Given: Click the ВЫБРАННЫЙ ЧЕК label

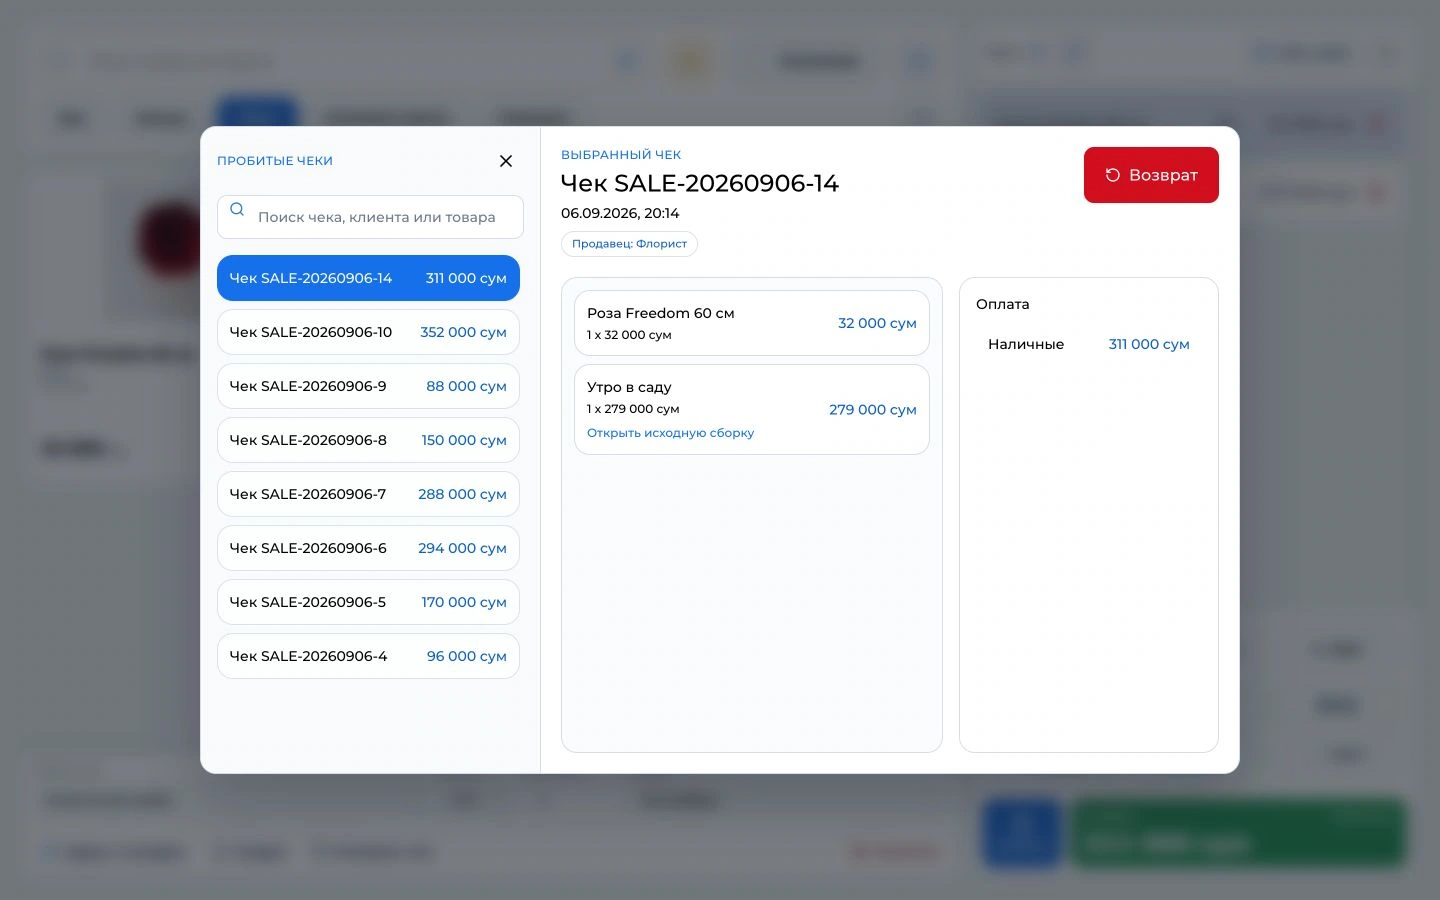Looking at the screenshot, I should (621, 155).
